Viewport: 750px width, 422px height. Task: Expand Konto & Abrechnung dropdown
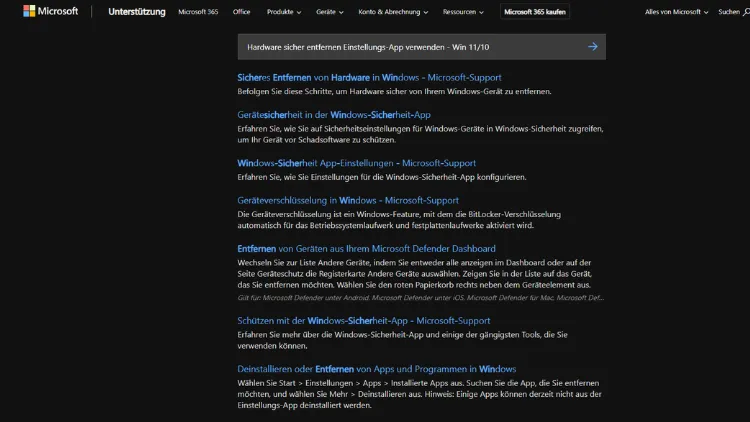[393, 12]
